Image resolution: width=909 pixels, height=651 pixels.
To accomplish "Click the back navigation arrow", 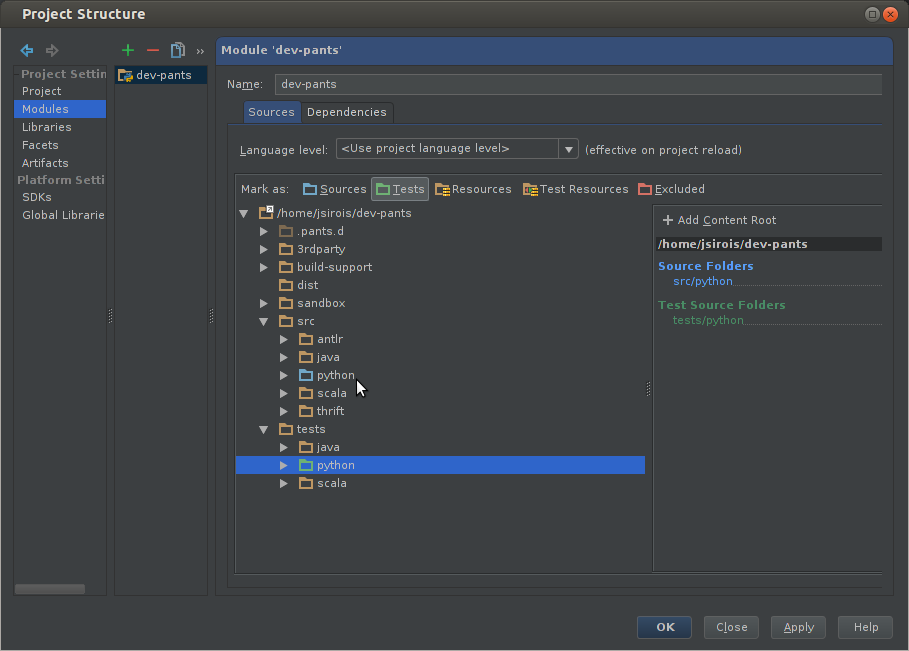I will (x=27, y=50).
